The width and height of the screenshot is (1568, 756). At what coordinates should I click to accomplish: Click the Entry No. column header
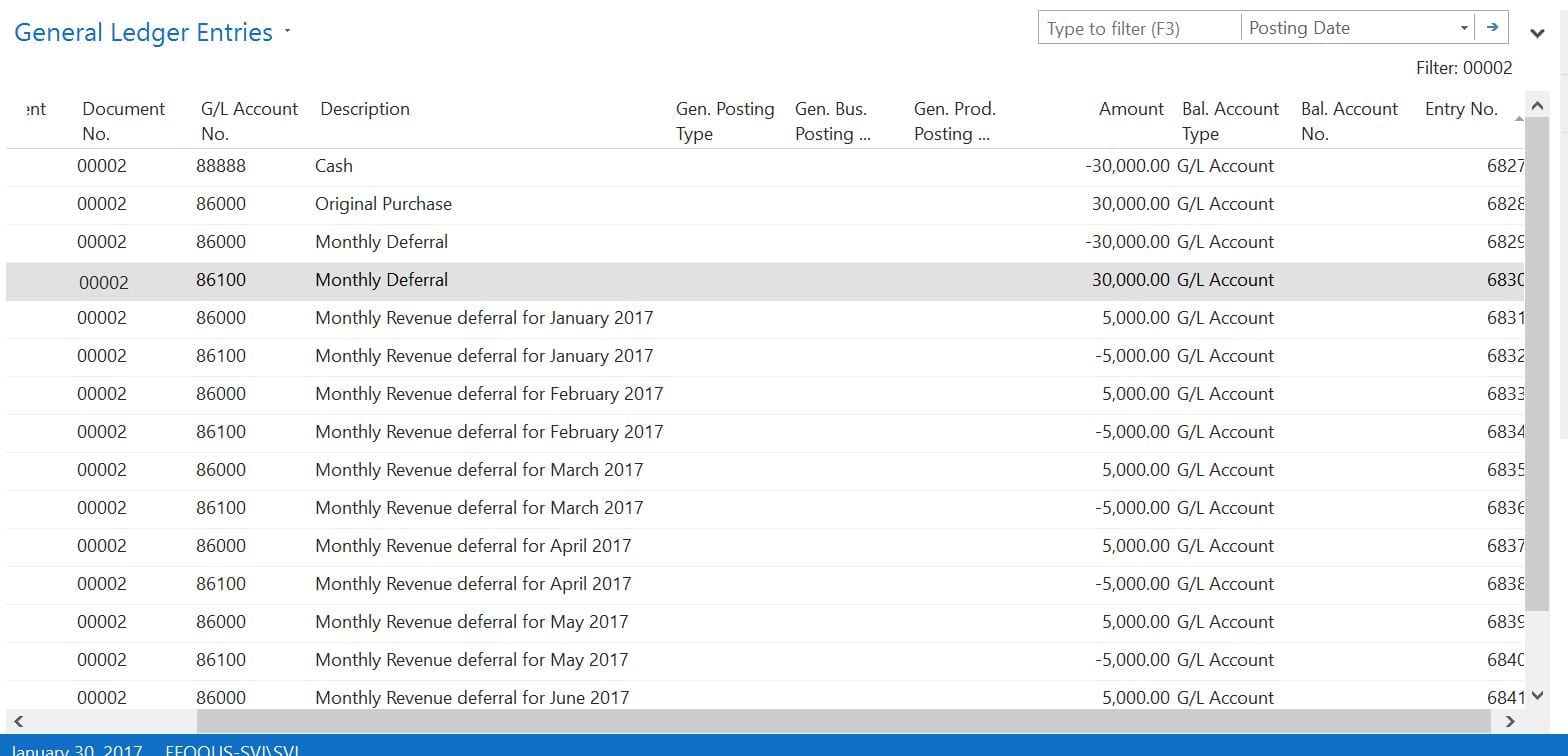pos(1460,109)
